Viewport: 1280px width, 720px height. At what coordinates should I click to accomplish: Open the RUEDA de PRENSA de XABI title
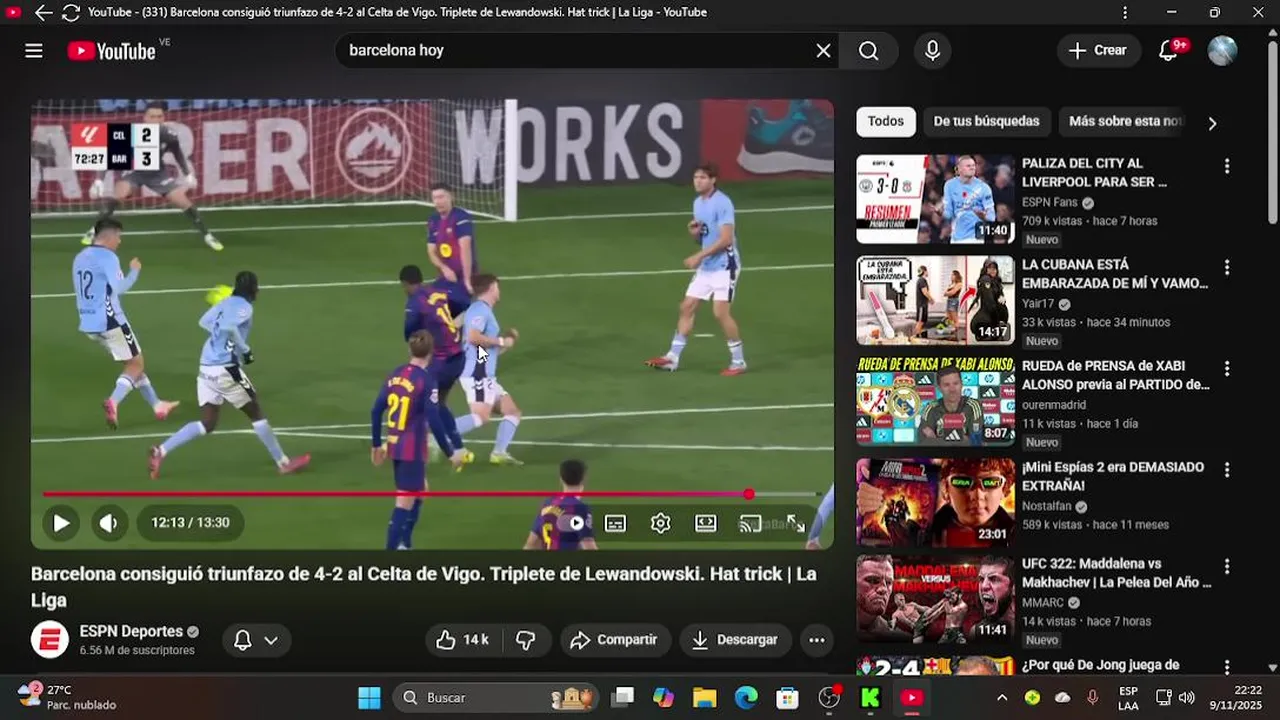click(1116, 375)
